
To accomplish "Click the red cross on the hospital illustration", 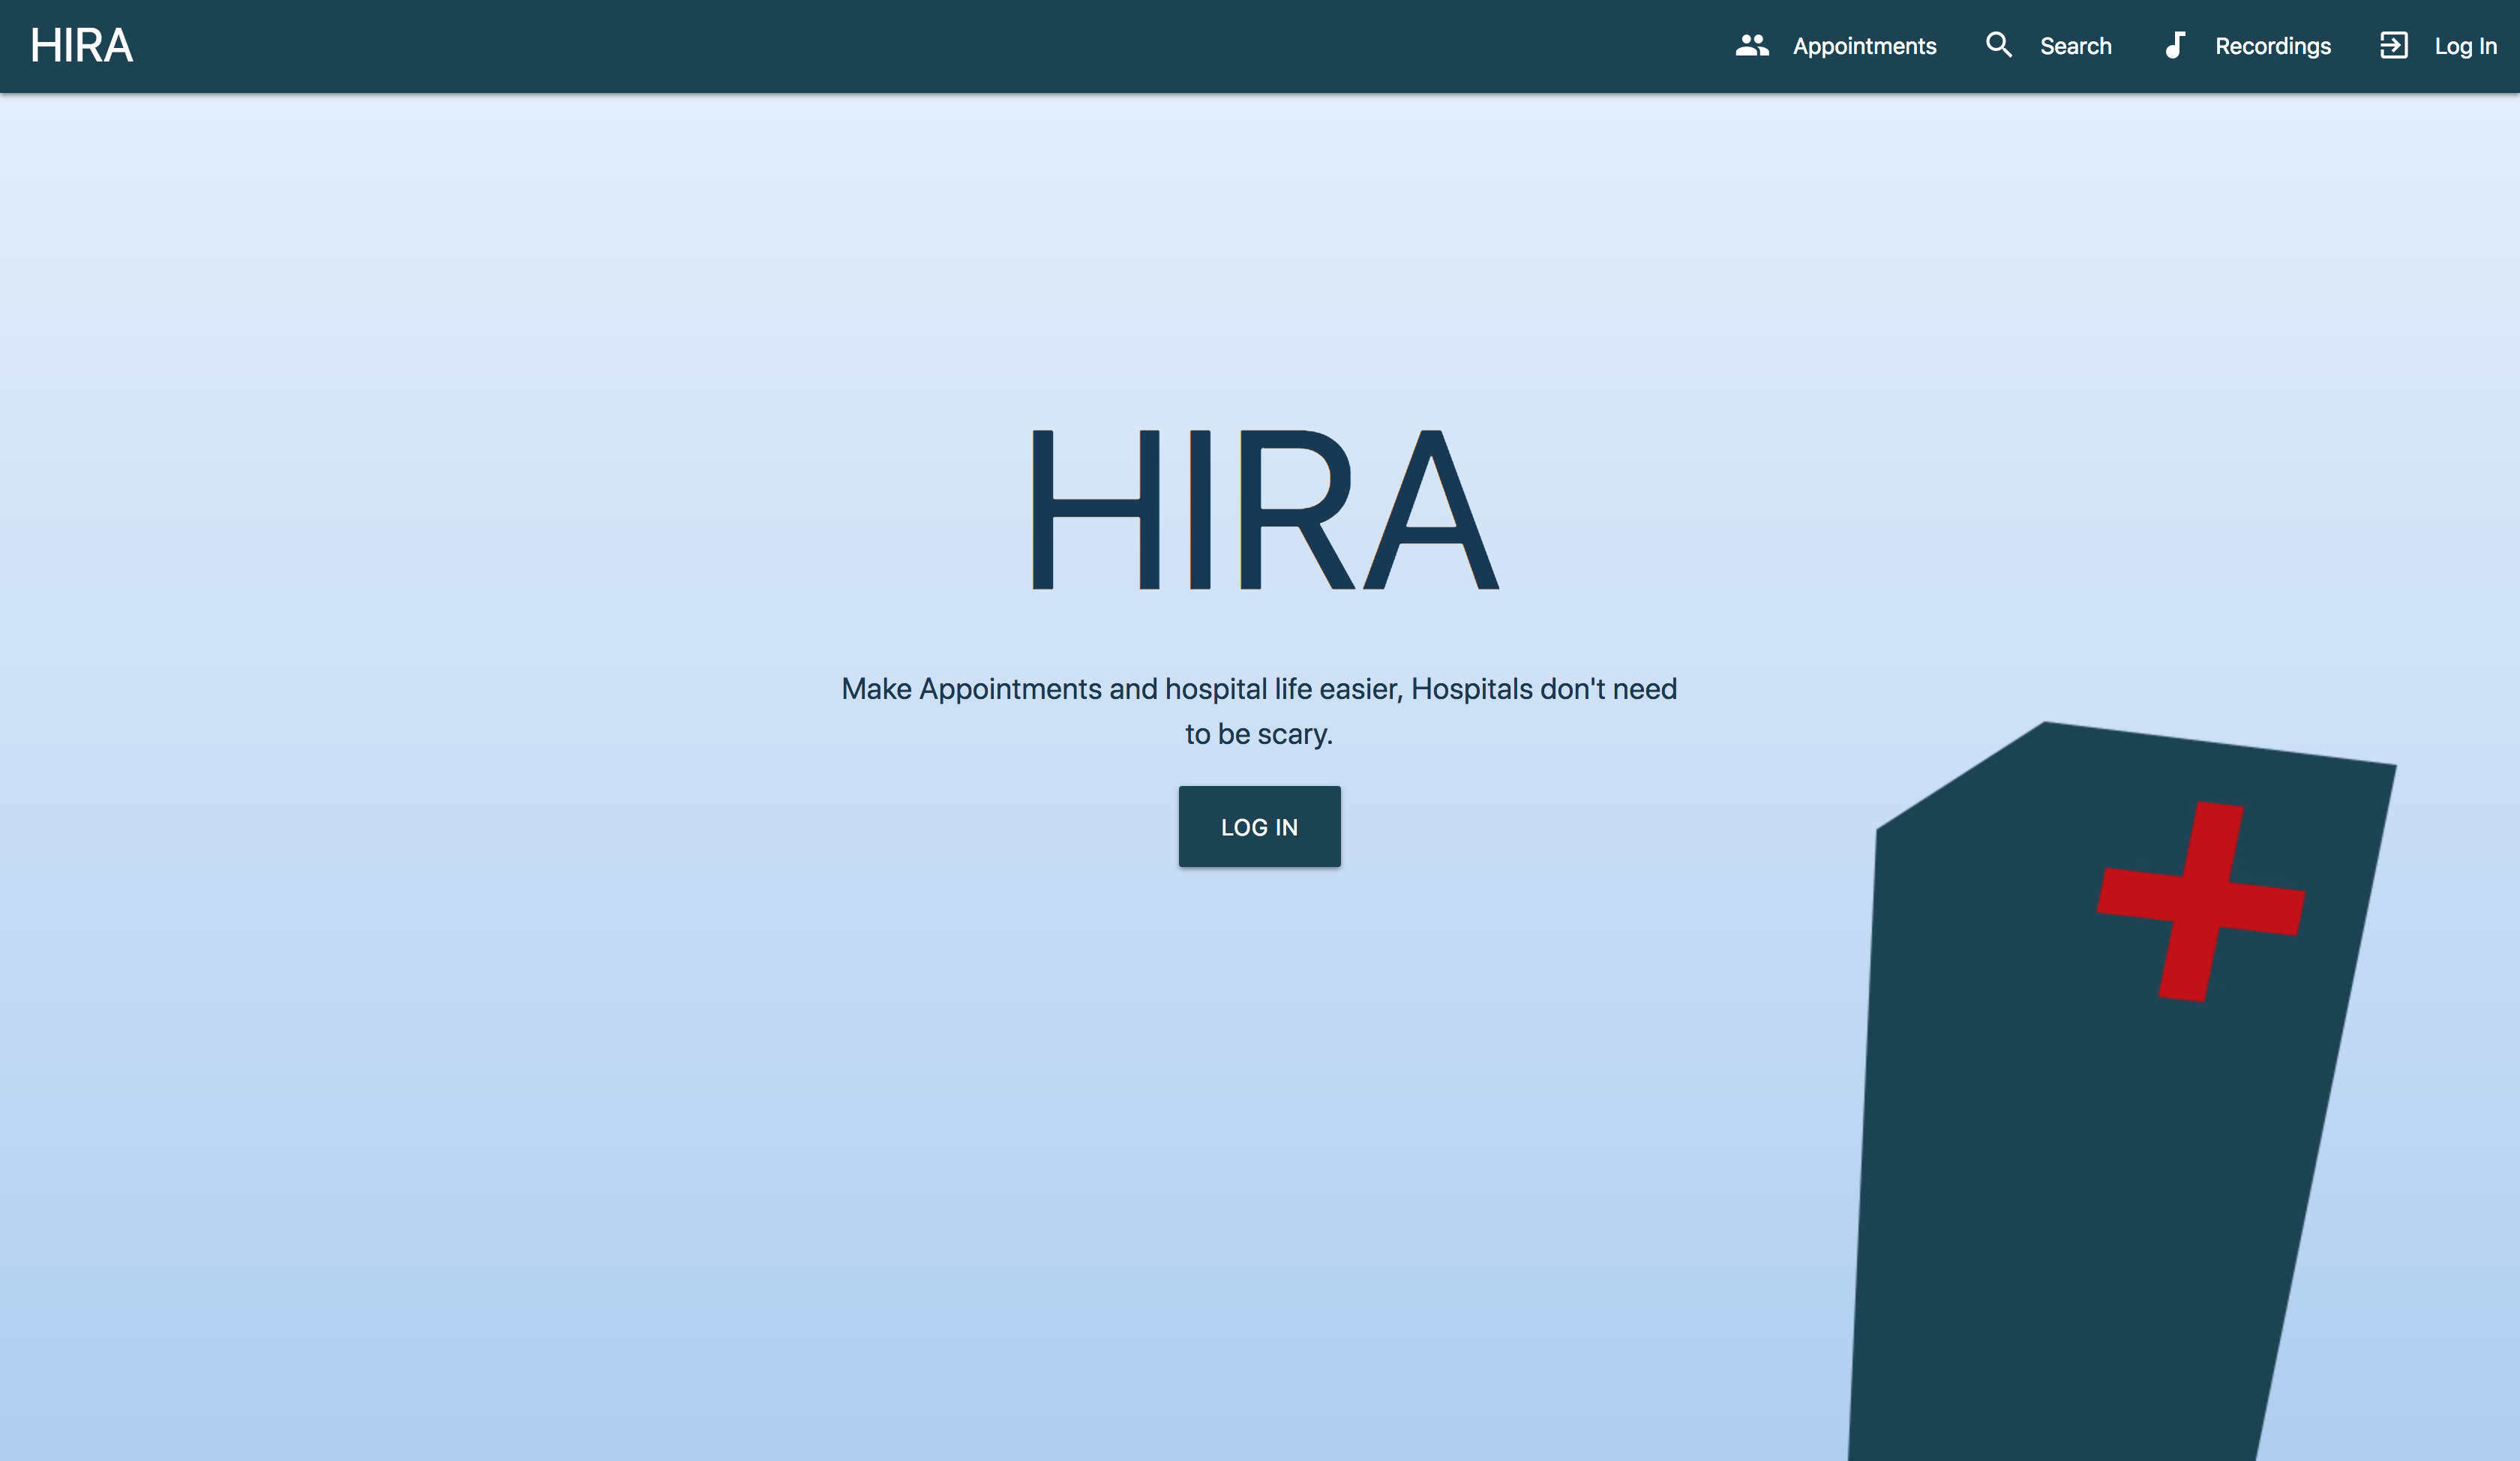I will [x=2200, y=902].
